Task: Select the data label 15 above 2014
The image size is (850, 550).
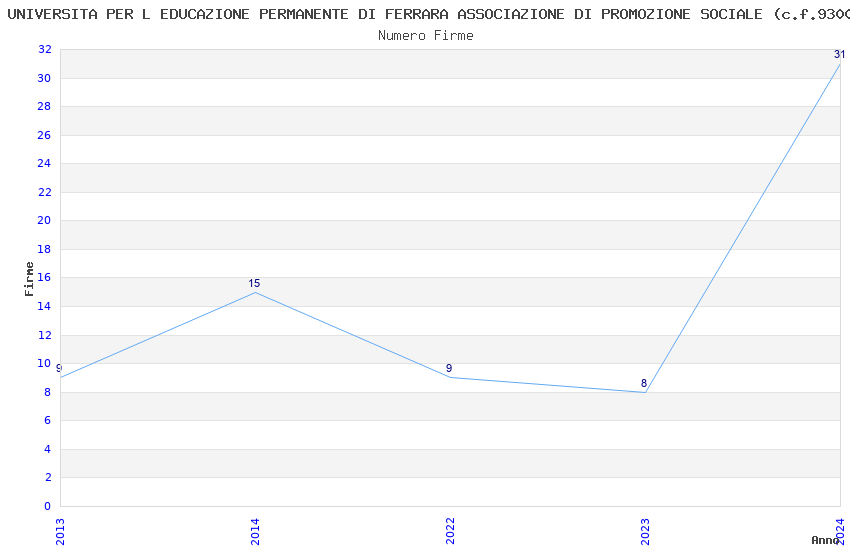Action: click(x=254, y=283)
